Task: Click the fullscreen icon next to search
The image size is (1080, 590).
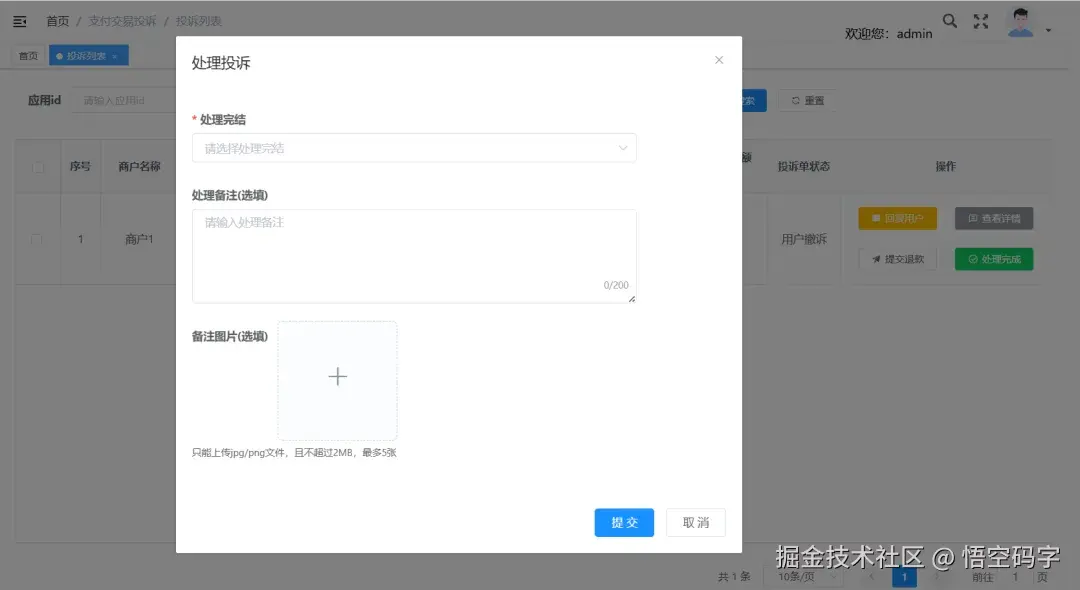Action: 981,20
